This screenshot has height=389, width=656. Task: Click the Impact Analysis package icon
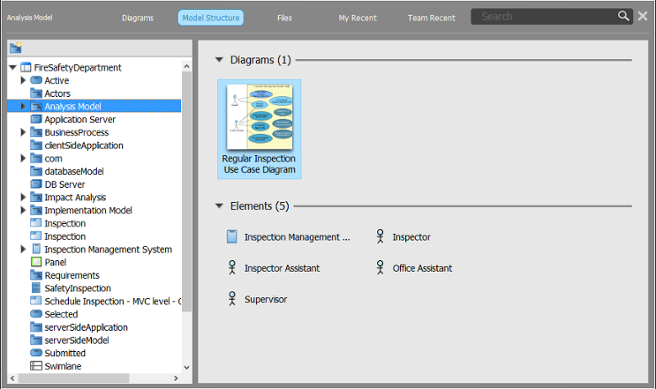click(x=36, y=197)
